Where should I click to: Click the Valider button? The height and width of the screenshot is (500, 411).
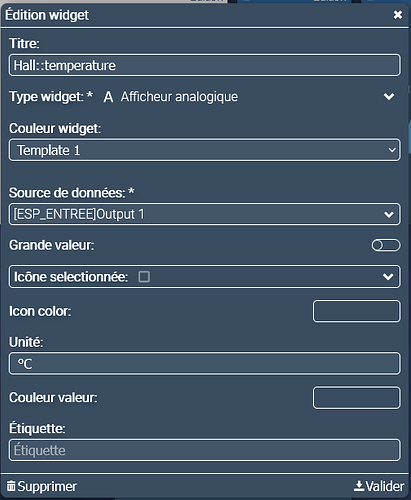pyautogui.click(x=379, y=486)
